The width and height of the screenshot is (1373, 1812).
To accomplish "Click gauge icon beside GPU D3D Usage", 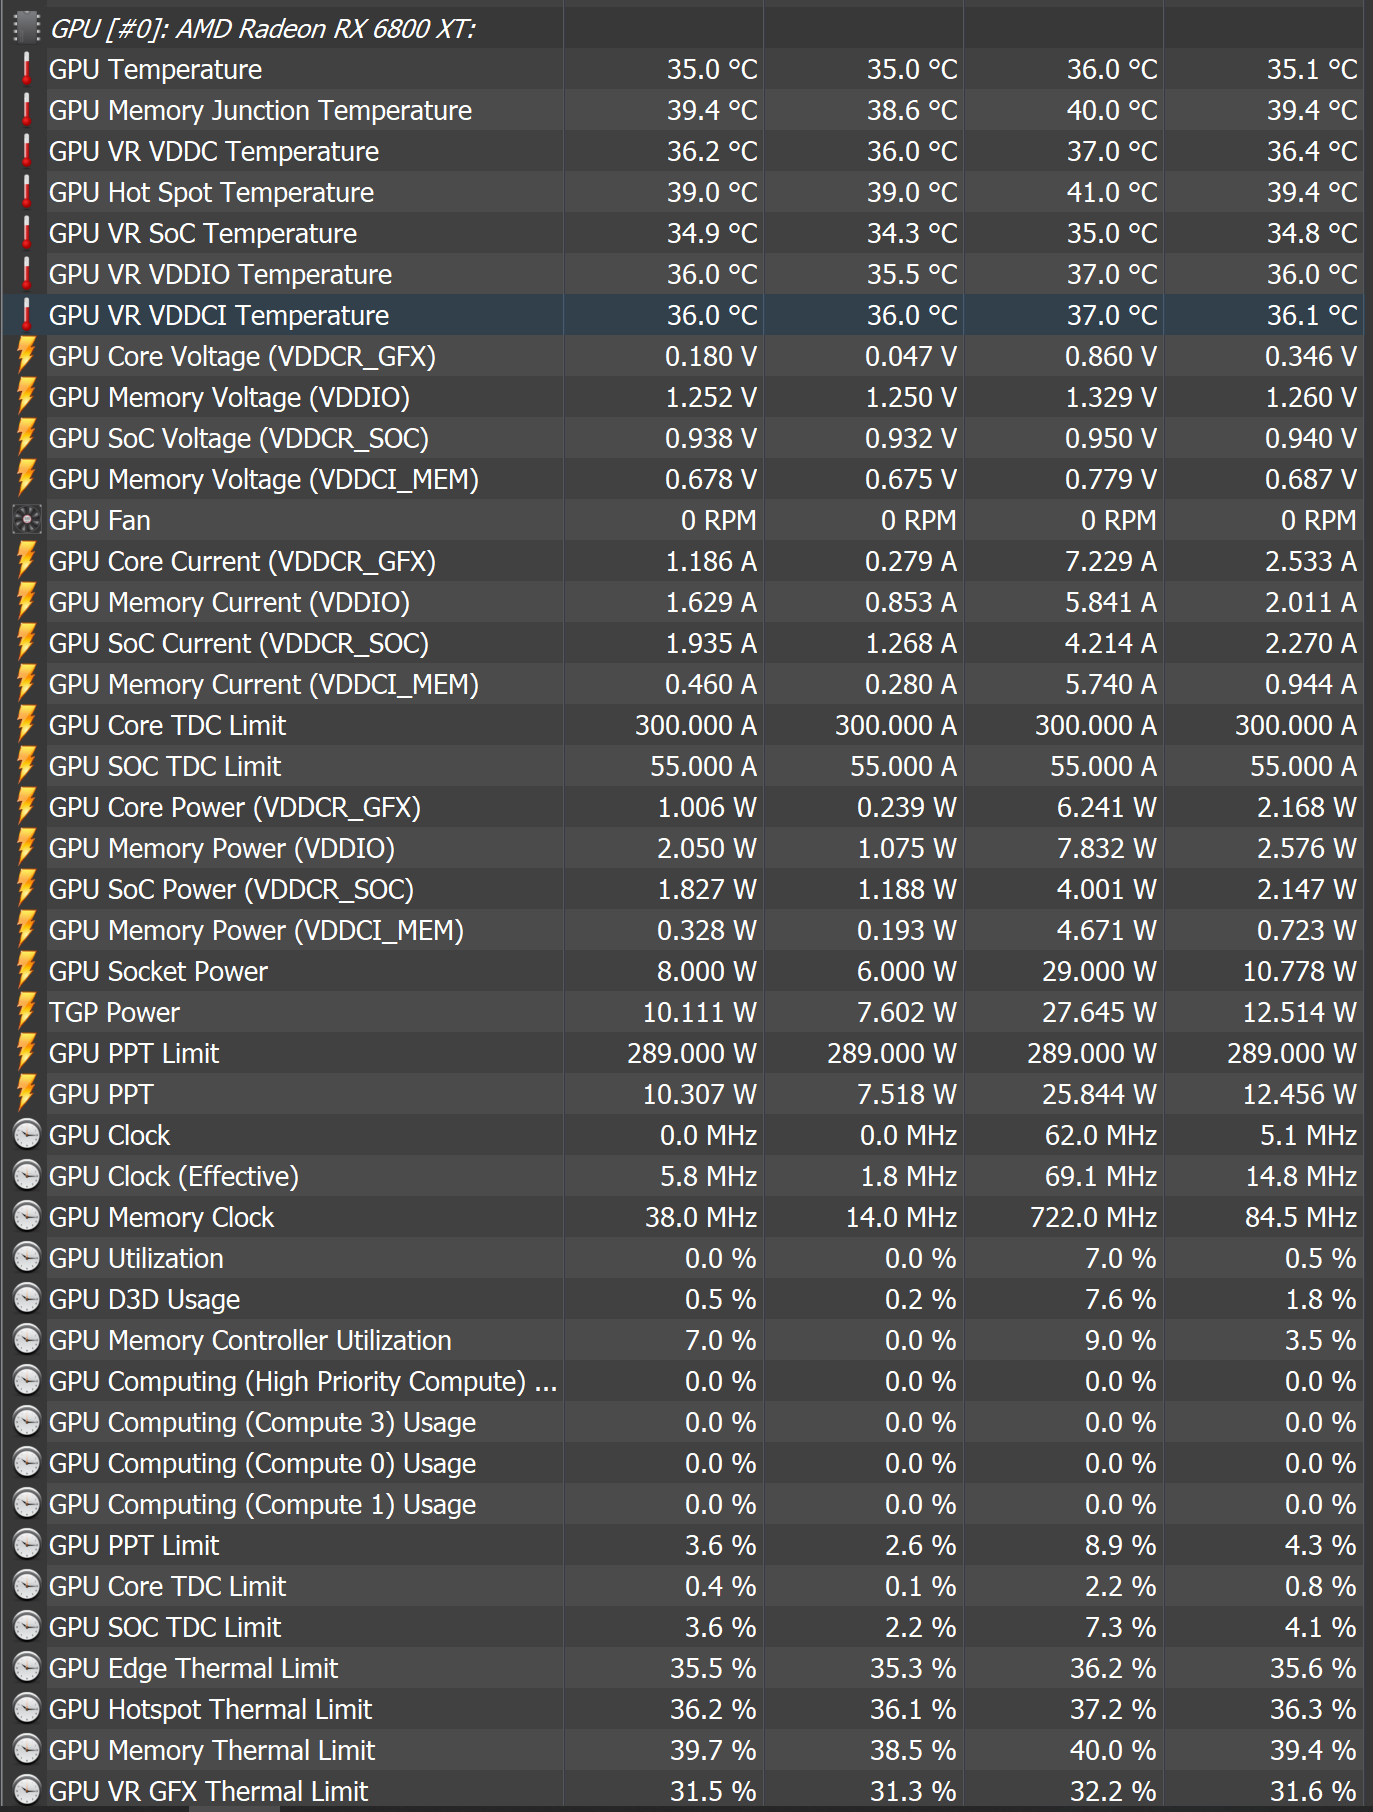I will (27, 1299).
